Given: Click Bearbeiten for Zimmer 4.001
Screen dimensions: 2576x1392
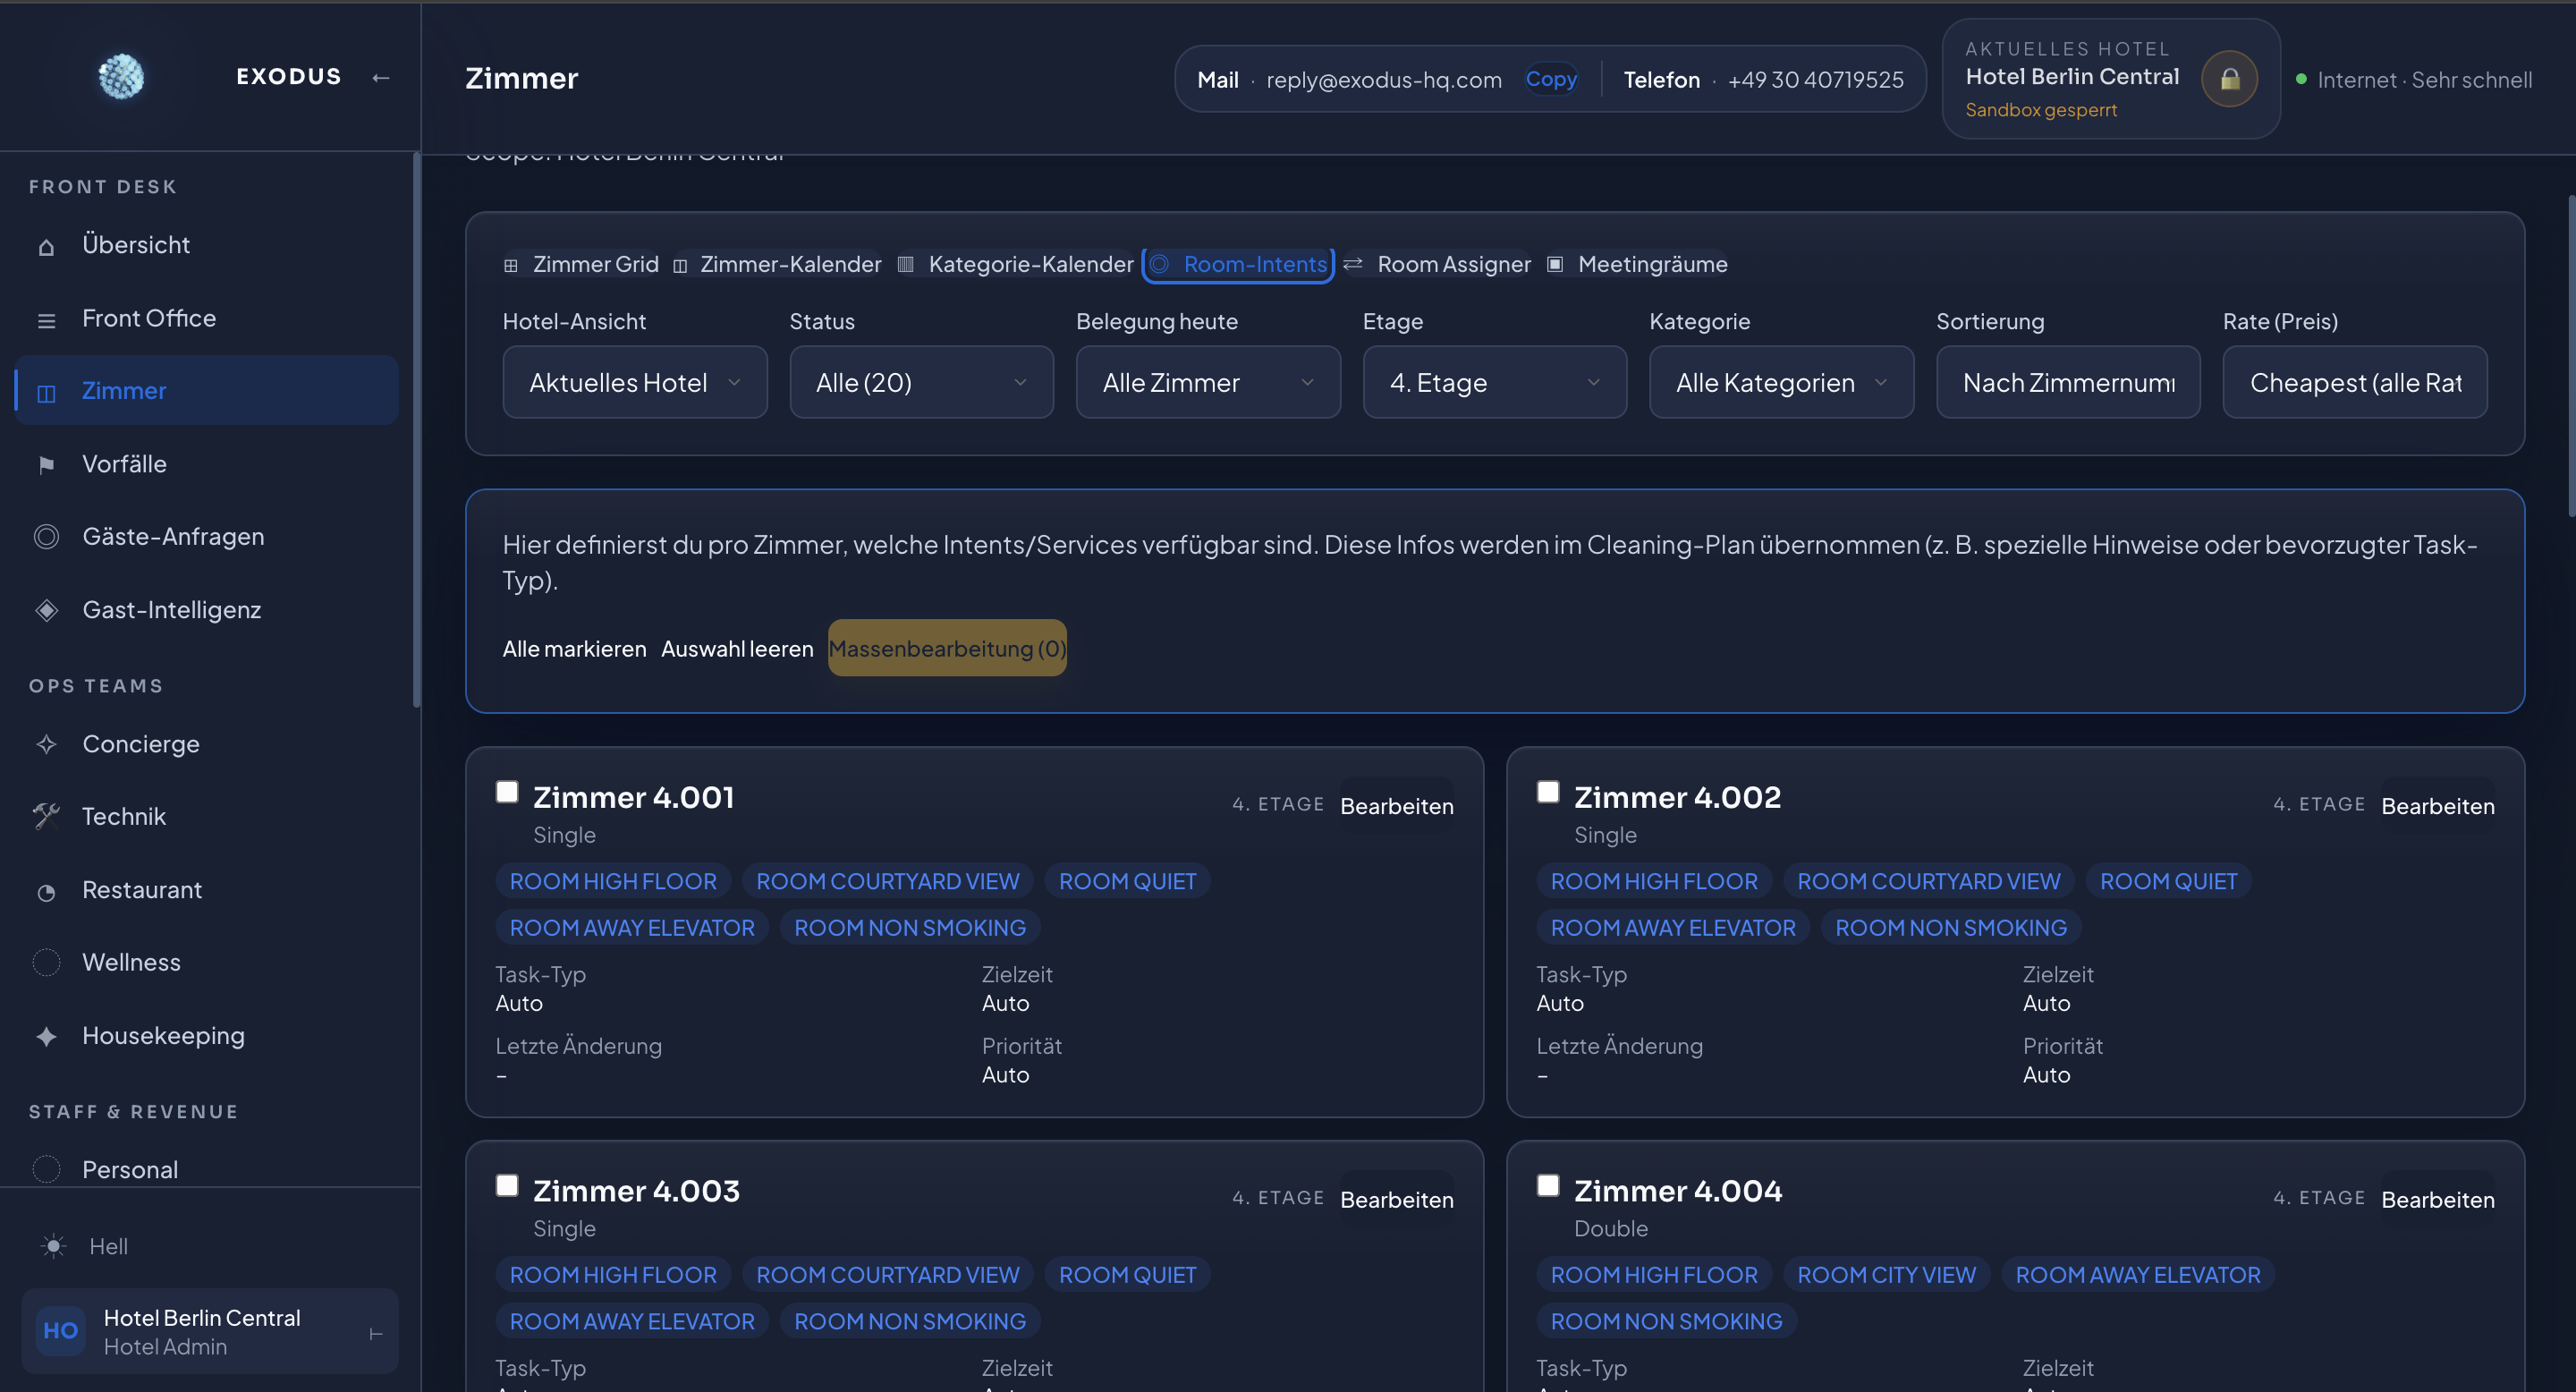Looking at the screenshot, I should click(x=1396, y=805).
